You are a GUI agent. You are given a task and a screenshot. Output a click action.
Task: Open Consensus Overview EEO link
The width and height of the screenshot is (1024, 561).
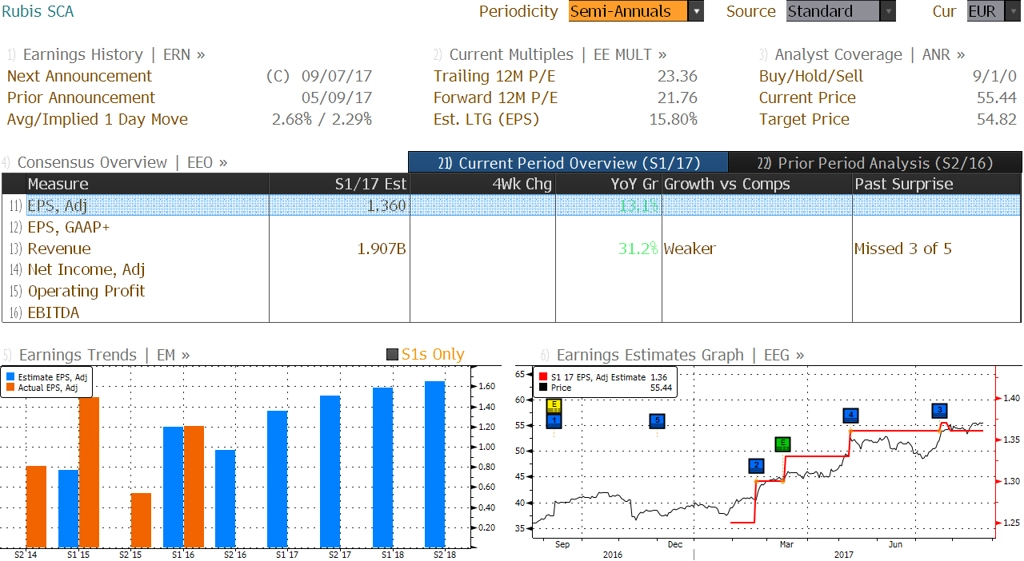122,162
